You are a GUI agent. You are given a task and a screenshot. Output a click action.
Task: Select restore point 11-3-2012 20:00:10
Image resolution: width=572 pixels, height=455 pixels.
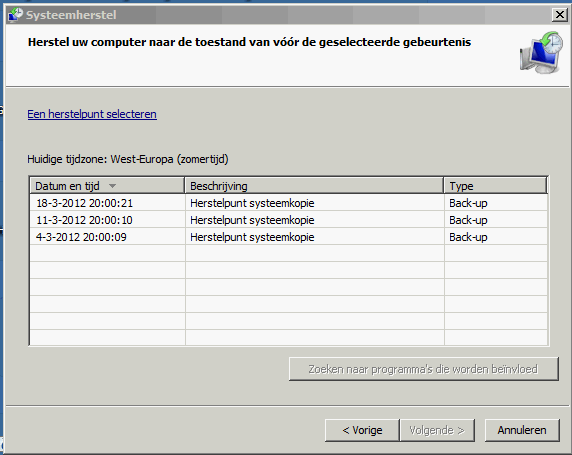[x=289, y=220]
